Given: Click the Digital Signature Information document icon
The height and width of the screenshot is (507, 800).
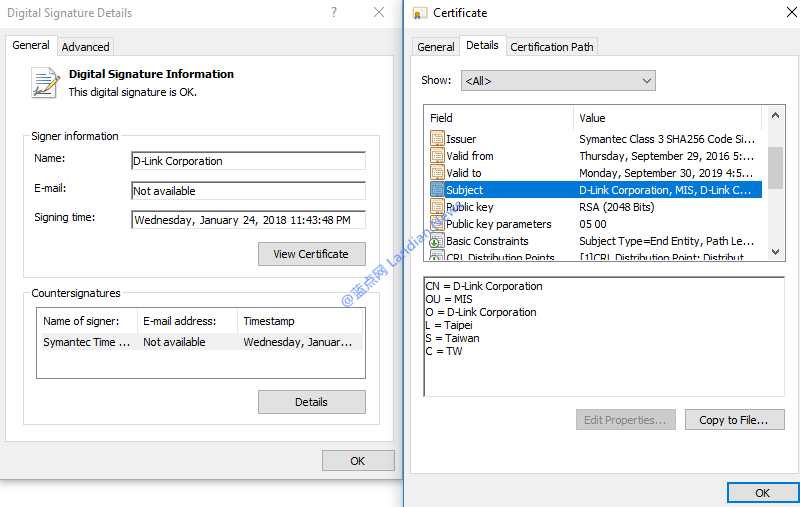Looking at the screenshot, I should (45, 82).
